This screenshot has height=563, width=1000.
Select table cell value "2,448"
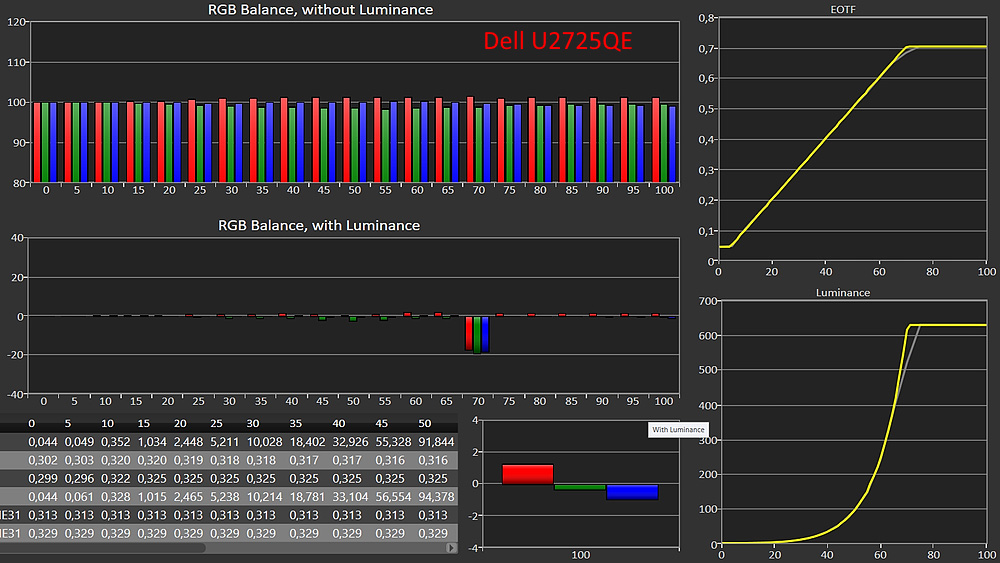click(188, 442)
